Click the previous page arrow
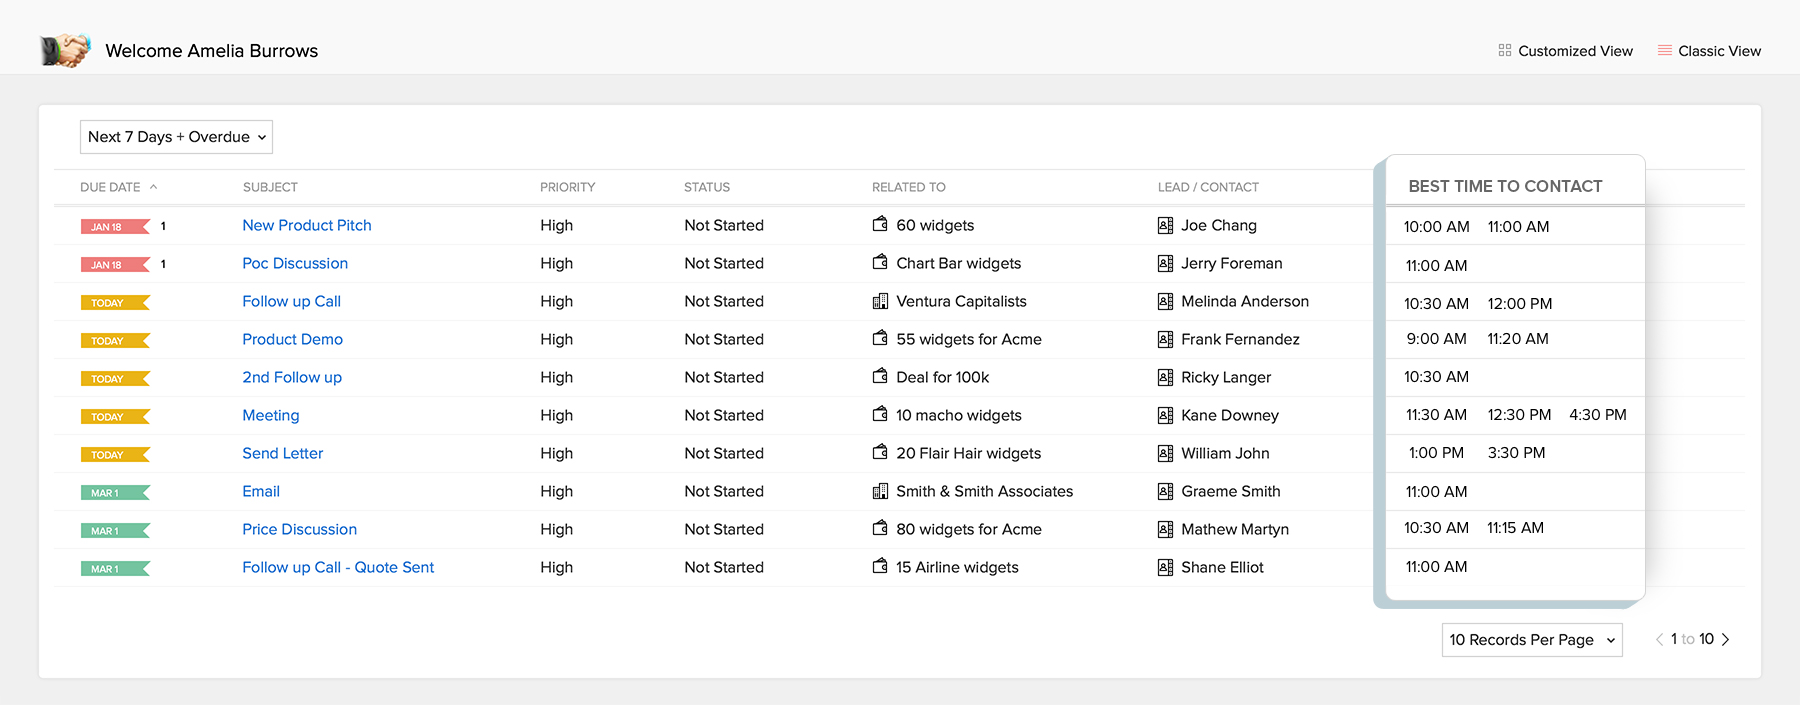1800x707 pixels. point(1659,639)
